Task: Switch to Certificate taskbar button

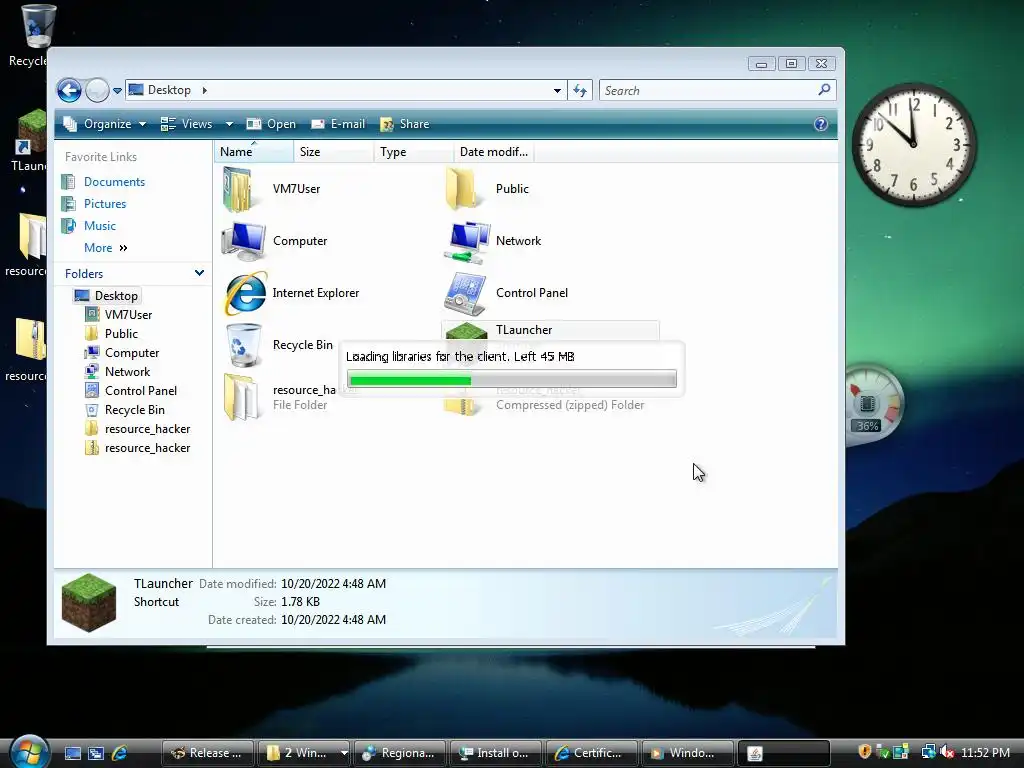Action: pyautogui.click(x=592, y=753)
